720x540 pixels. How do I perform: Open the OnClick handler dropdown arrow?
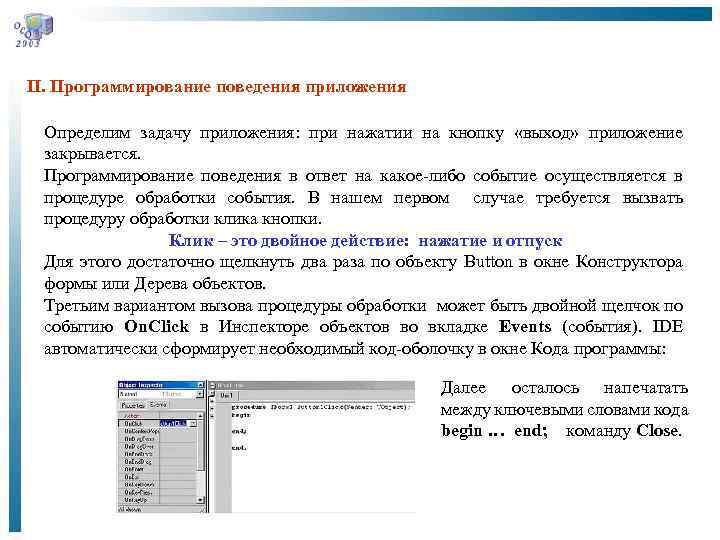click(193, 423)
